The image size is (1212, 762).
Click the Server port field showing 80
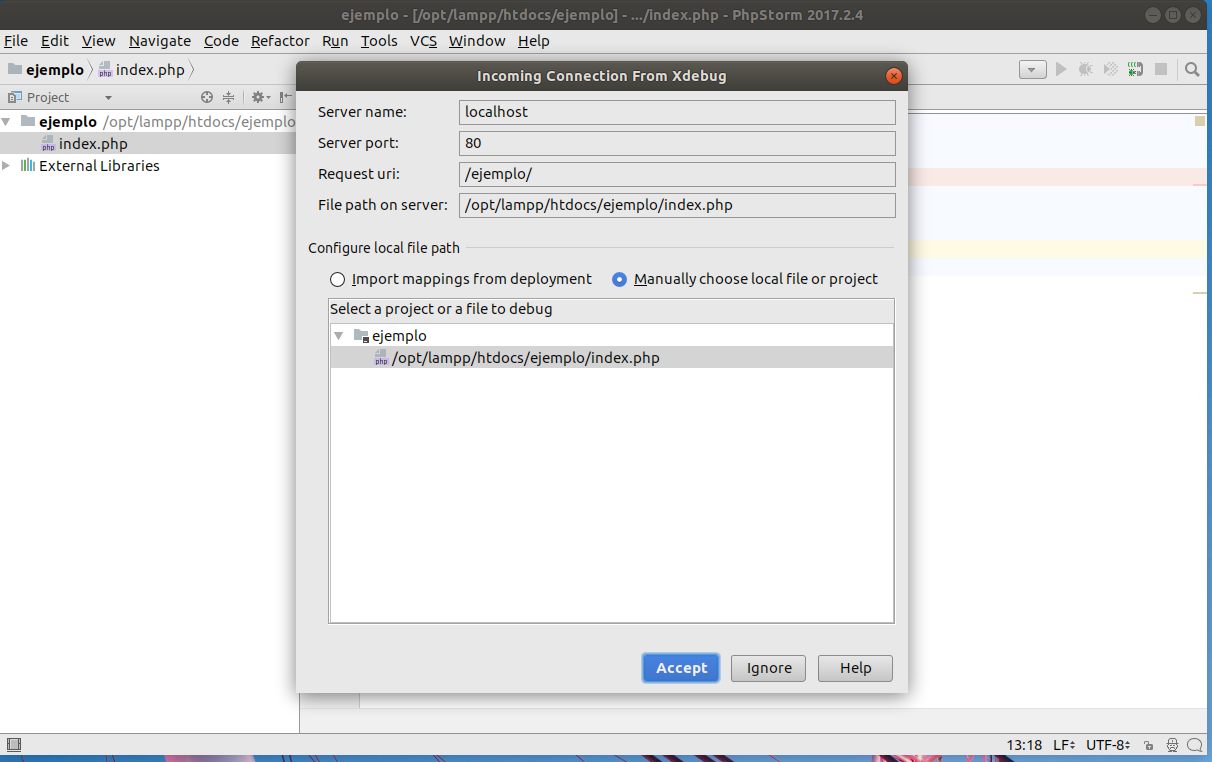click(x=677, y=143)
